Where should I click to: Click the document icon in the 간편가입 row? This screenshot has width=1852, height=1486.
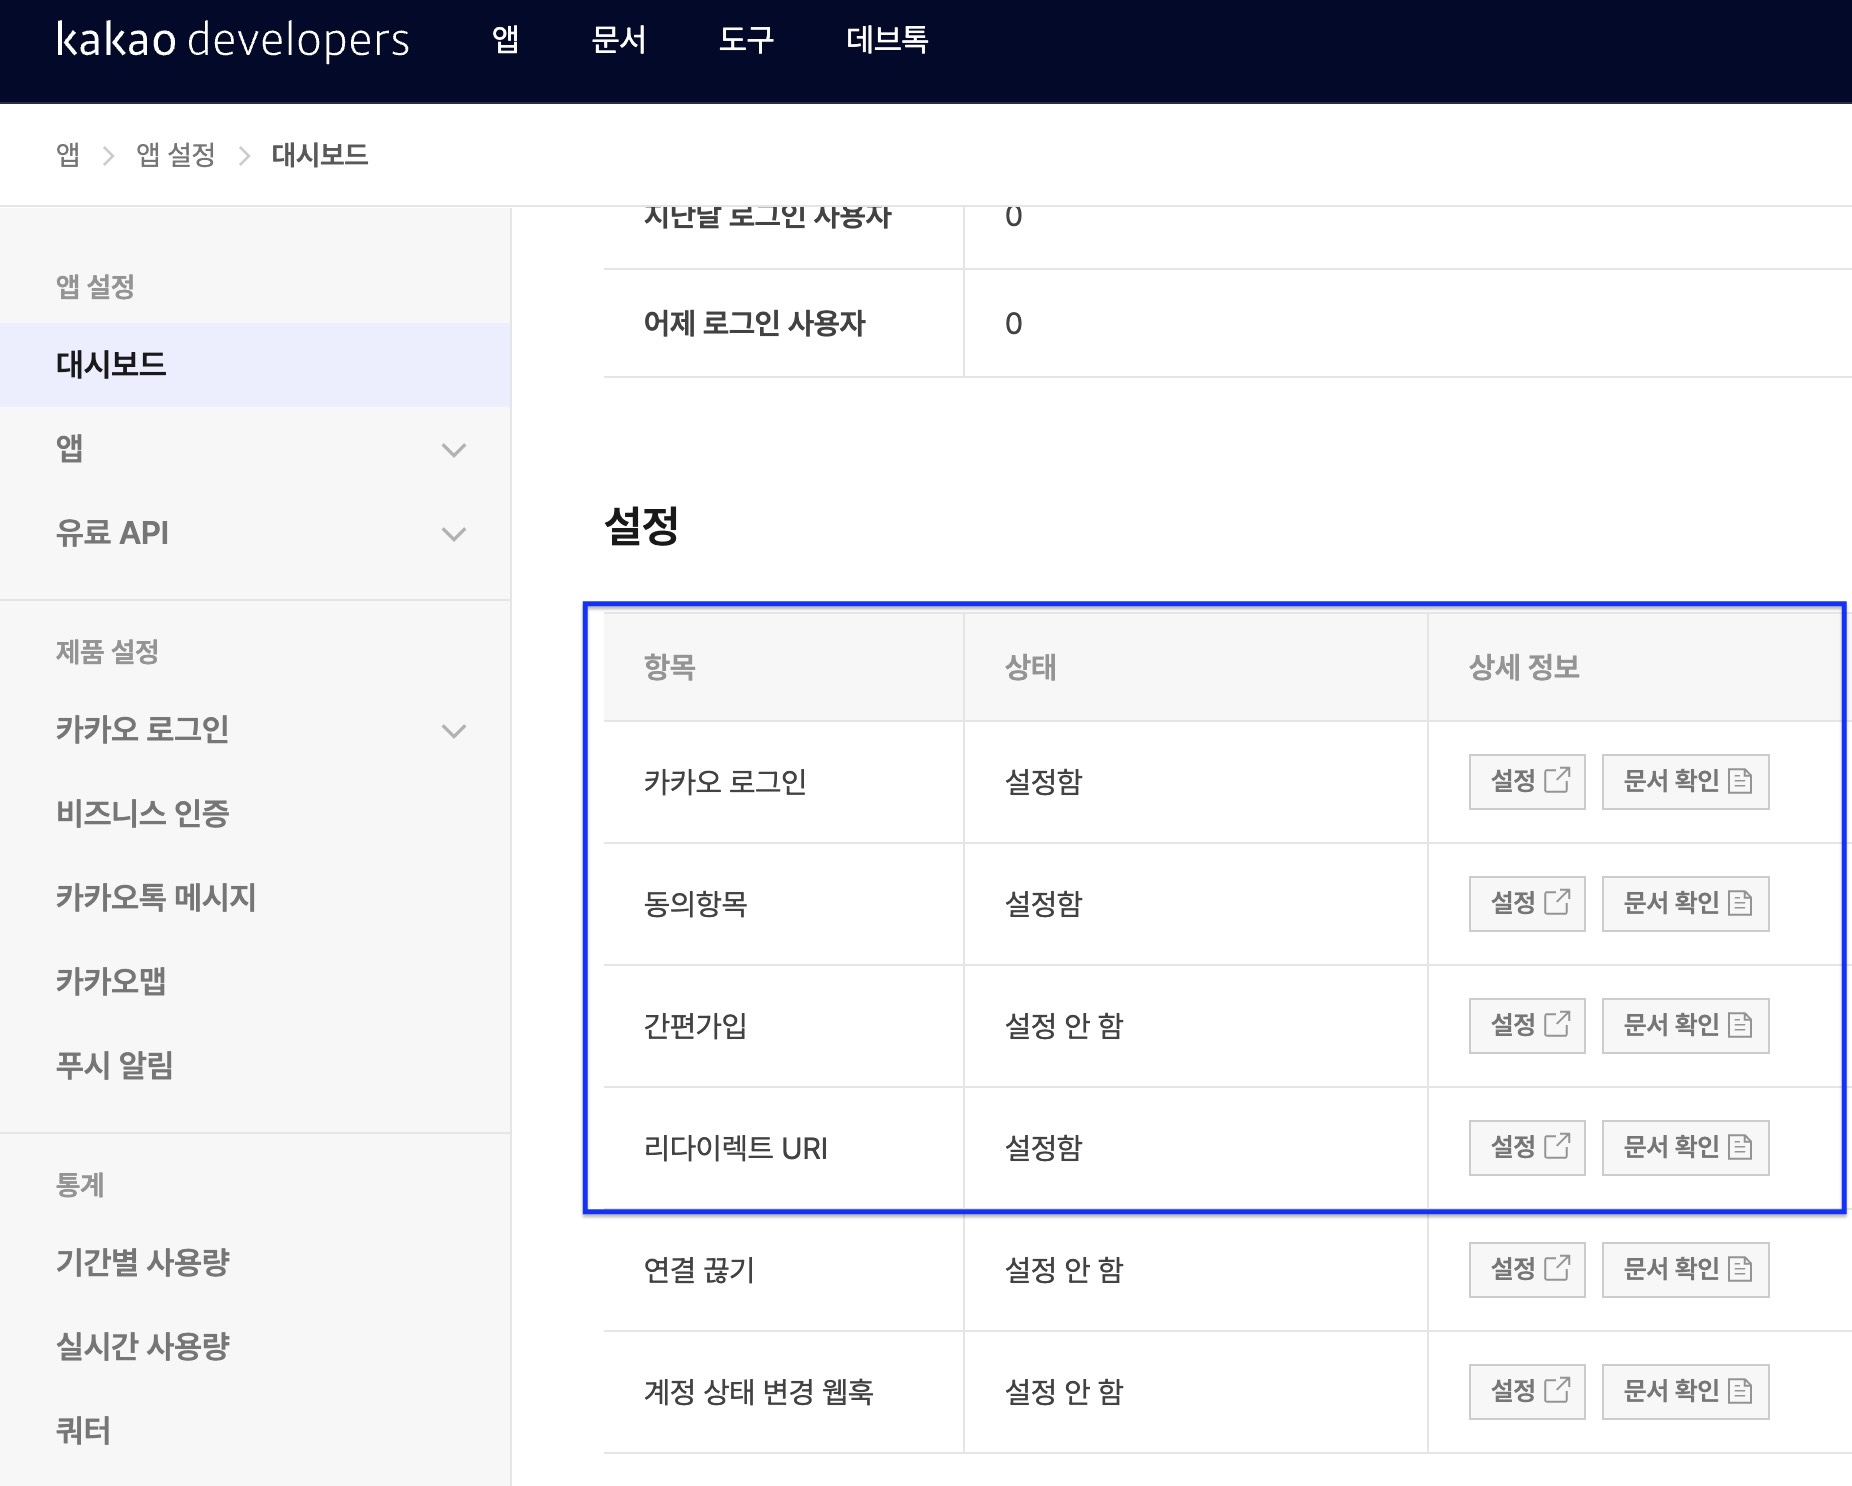click(x=1740, y=1025)
